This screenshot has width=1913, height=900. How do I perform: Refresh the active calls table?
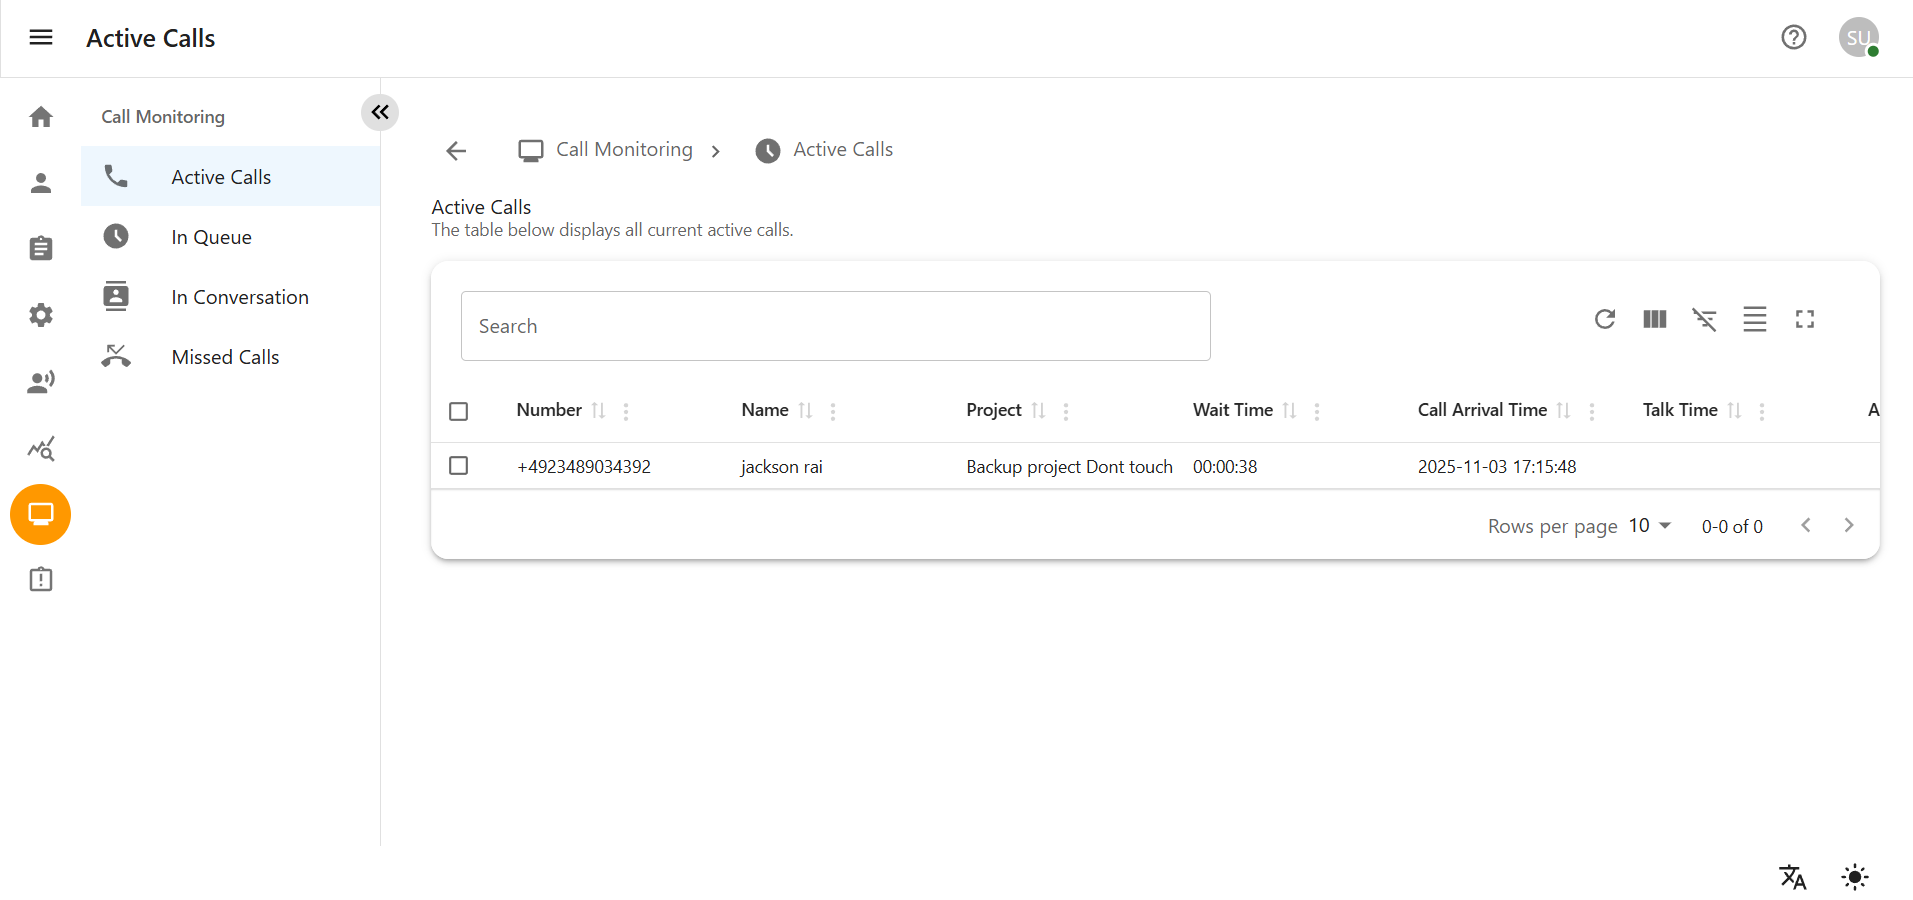click(1604, 319)
